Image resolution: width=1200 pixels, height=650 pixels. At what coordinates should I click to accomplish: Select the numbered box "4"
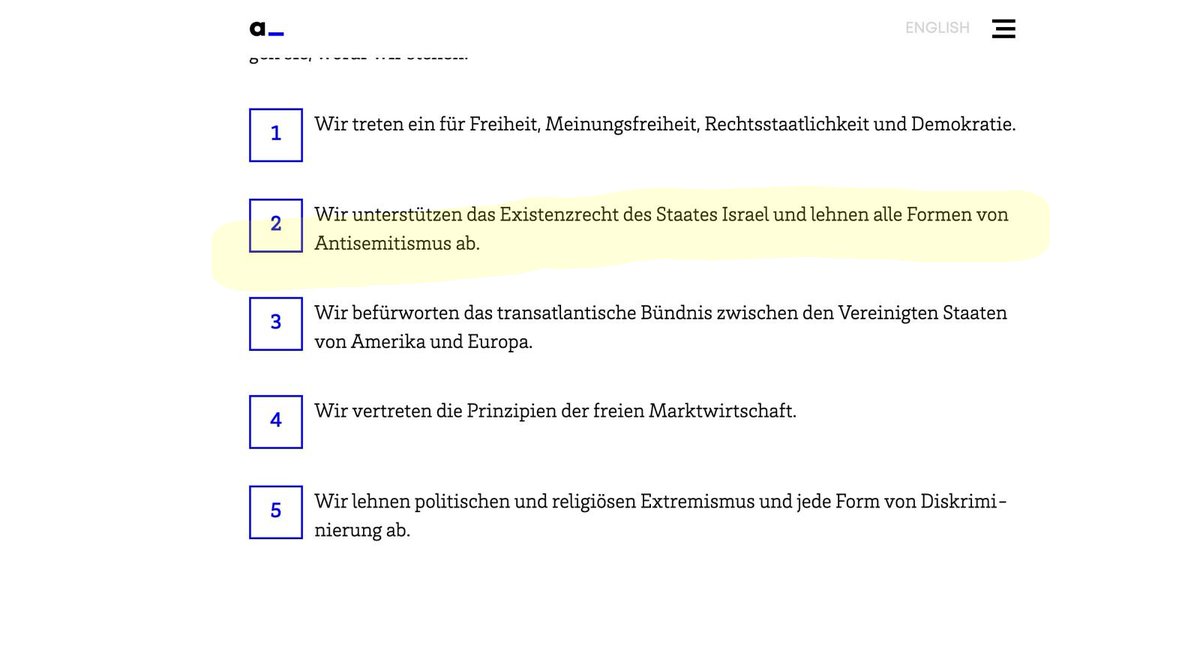275,421
